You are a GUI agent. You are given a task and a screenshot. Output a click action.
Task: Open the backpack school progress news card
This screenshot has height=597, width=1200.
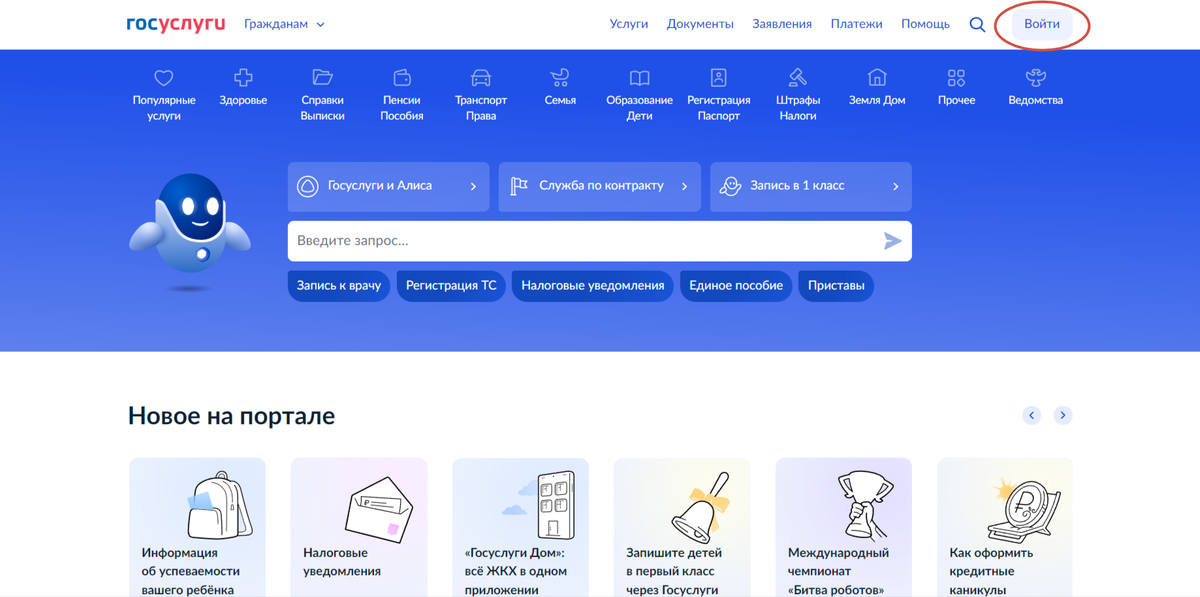tap(197, 527)
